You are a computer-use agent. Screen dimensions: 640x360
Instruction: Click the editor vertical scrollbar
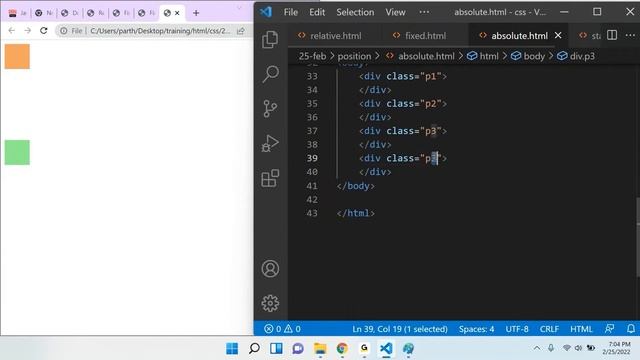pyautogui.click(x=638, y=237)
